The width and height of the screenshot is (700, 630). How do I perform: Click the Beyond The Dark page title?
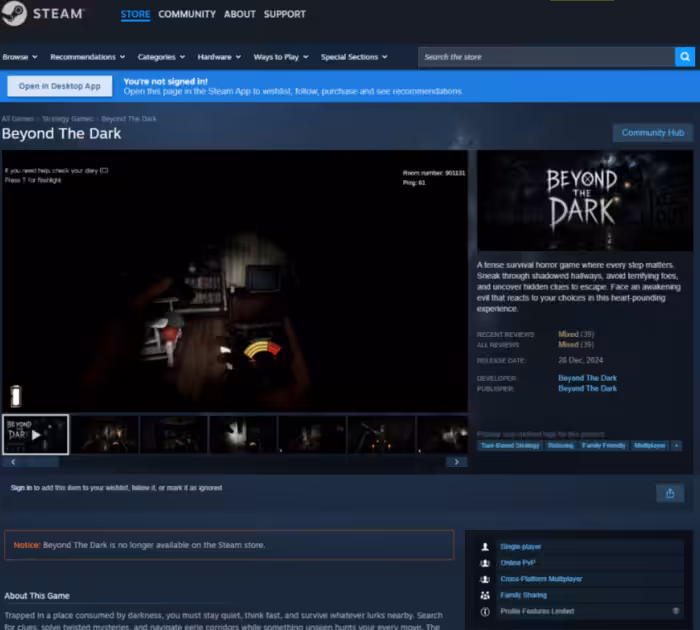tap(62, 134)
